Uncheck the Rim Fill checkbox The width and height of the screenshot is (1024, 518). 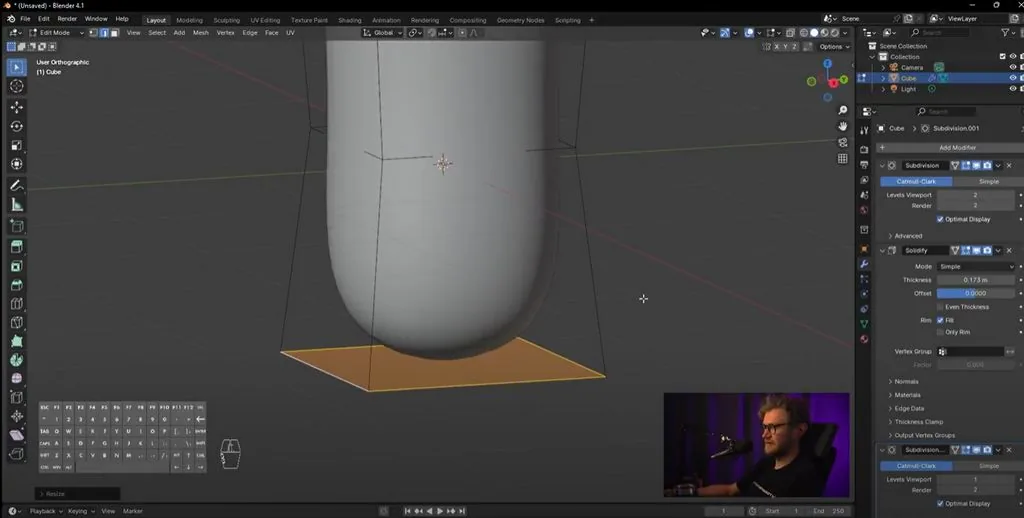940,320
